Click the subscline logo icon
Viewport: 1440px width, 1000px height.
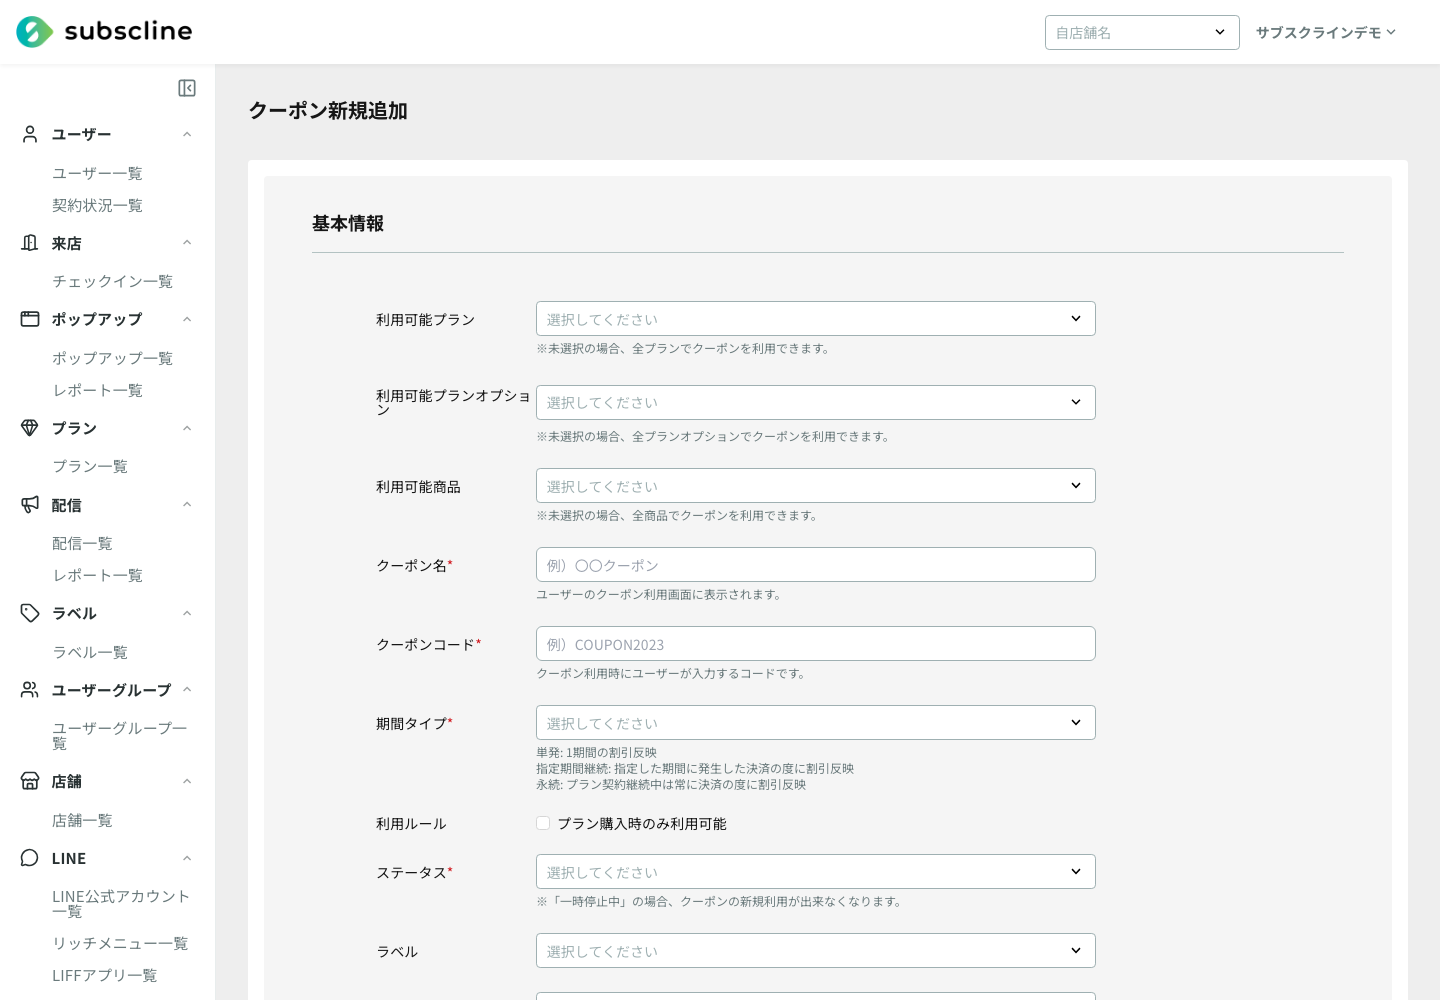click(34, 32)
